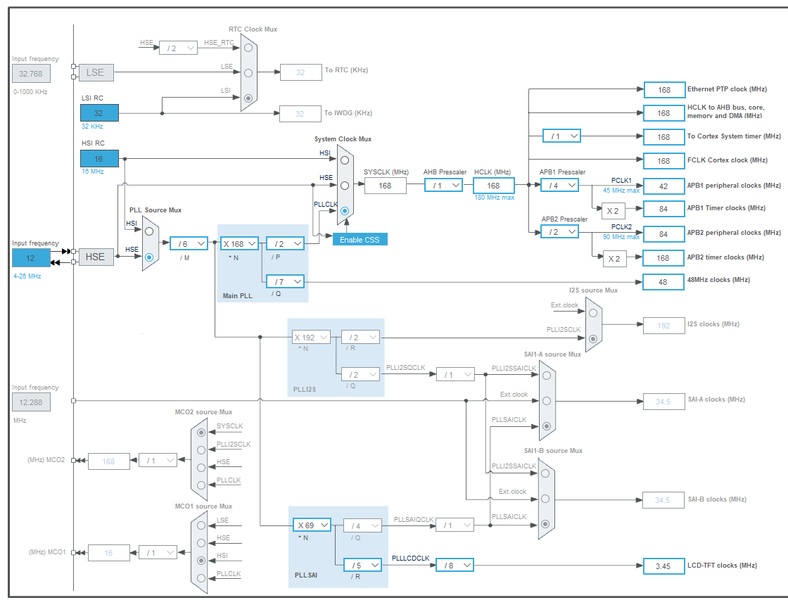This screenshot has width=788, height=602.
Task: Select PLLI2SCLK on MCO2 source Mux
Action: pos(201,450)
